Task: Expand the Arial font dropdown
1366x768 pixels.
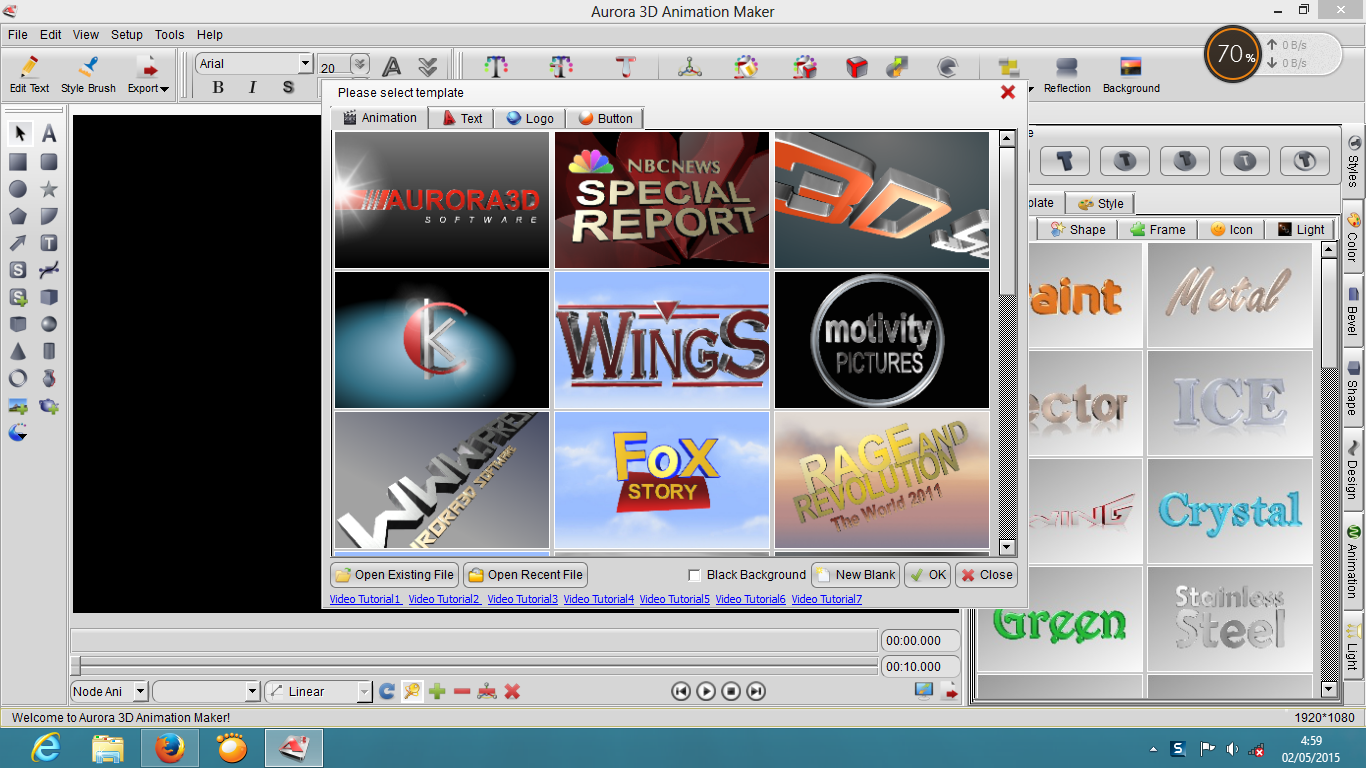Action: (306, 63)
